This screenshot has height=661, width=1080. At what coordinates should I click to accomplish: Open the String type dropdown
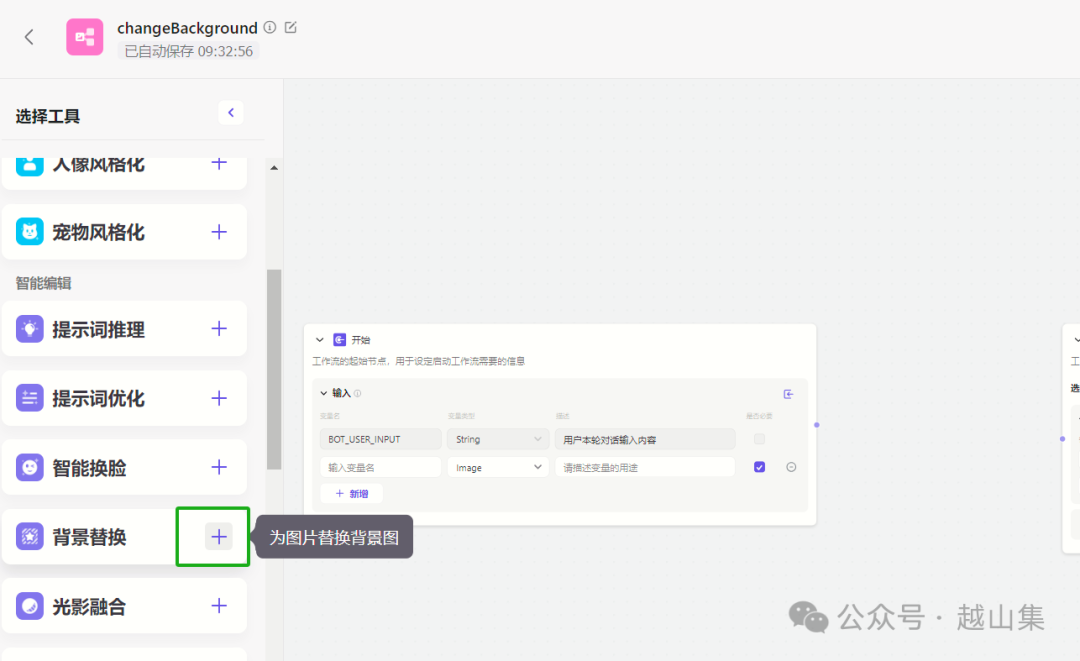pos(498,439)
